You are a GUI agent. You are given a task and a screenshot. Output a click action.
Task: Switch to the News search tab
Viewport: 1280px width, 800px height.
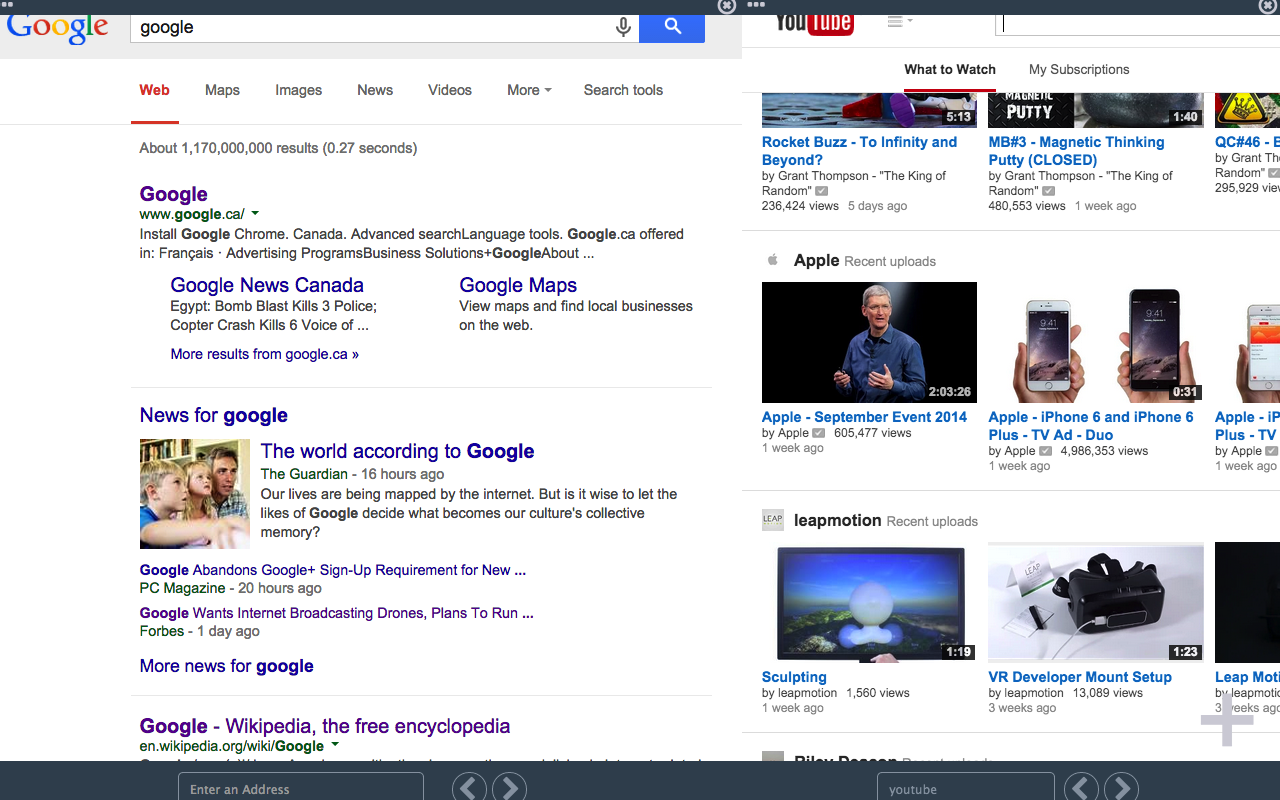point(375,90)
